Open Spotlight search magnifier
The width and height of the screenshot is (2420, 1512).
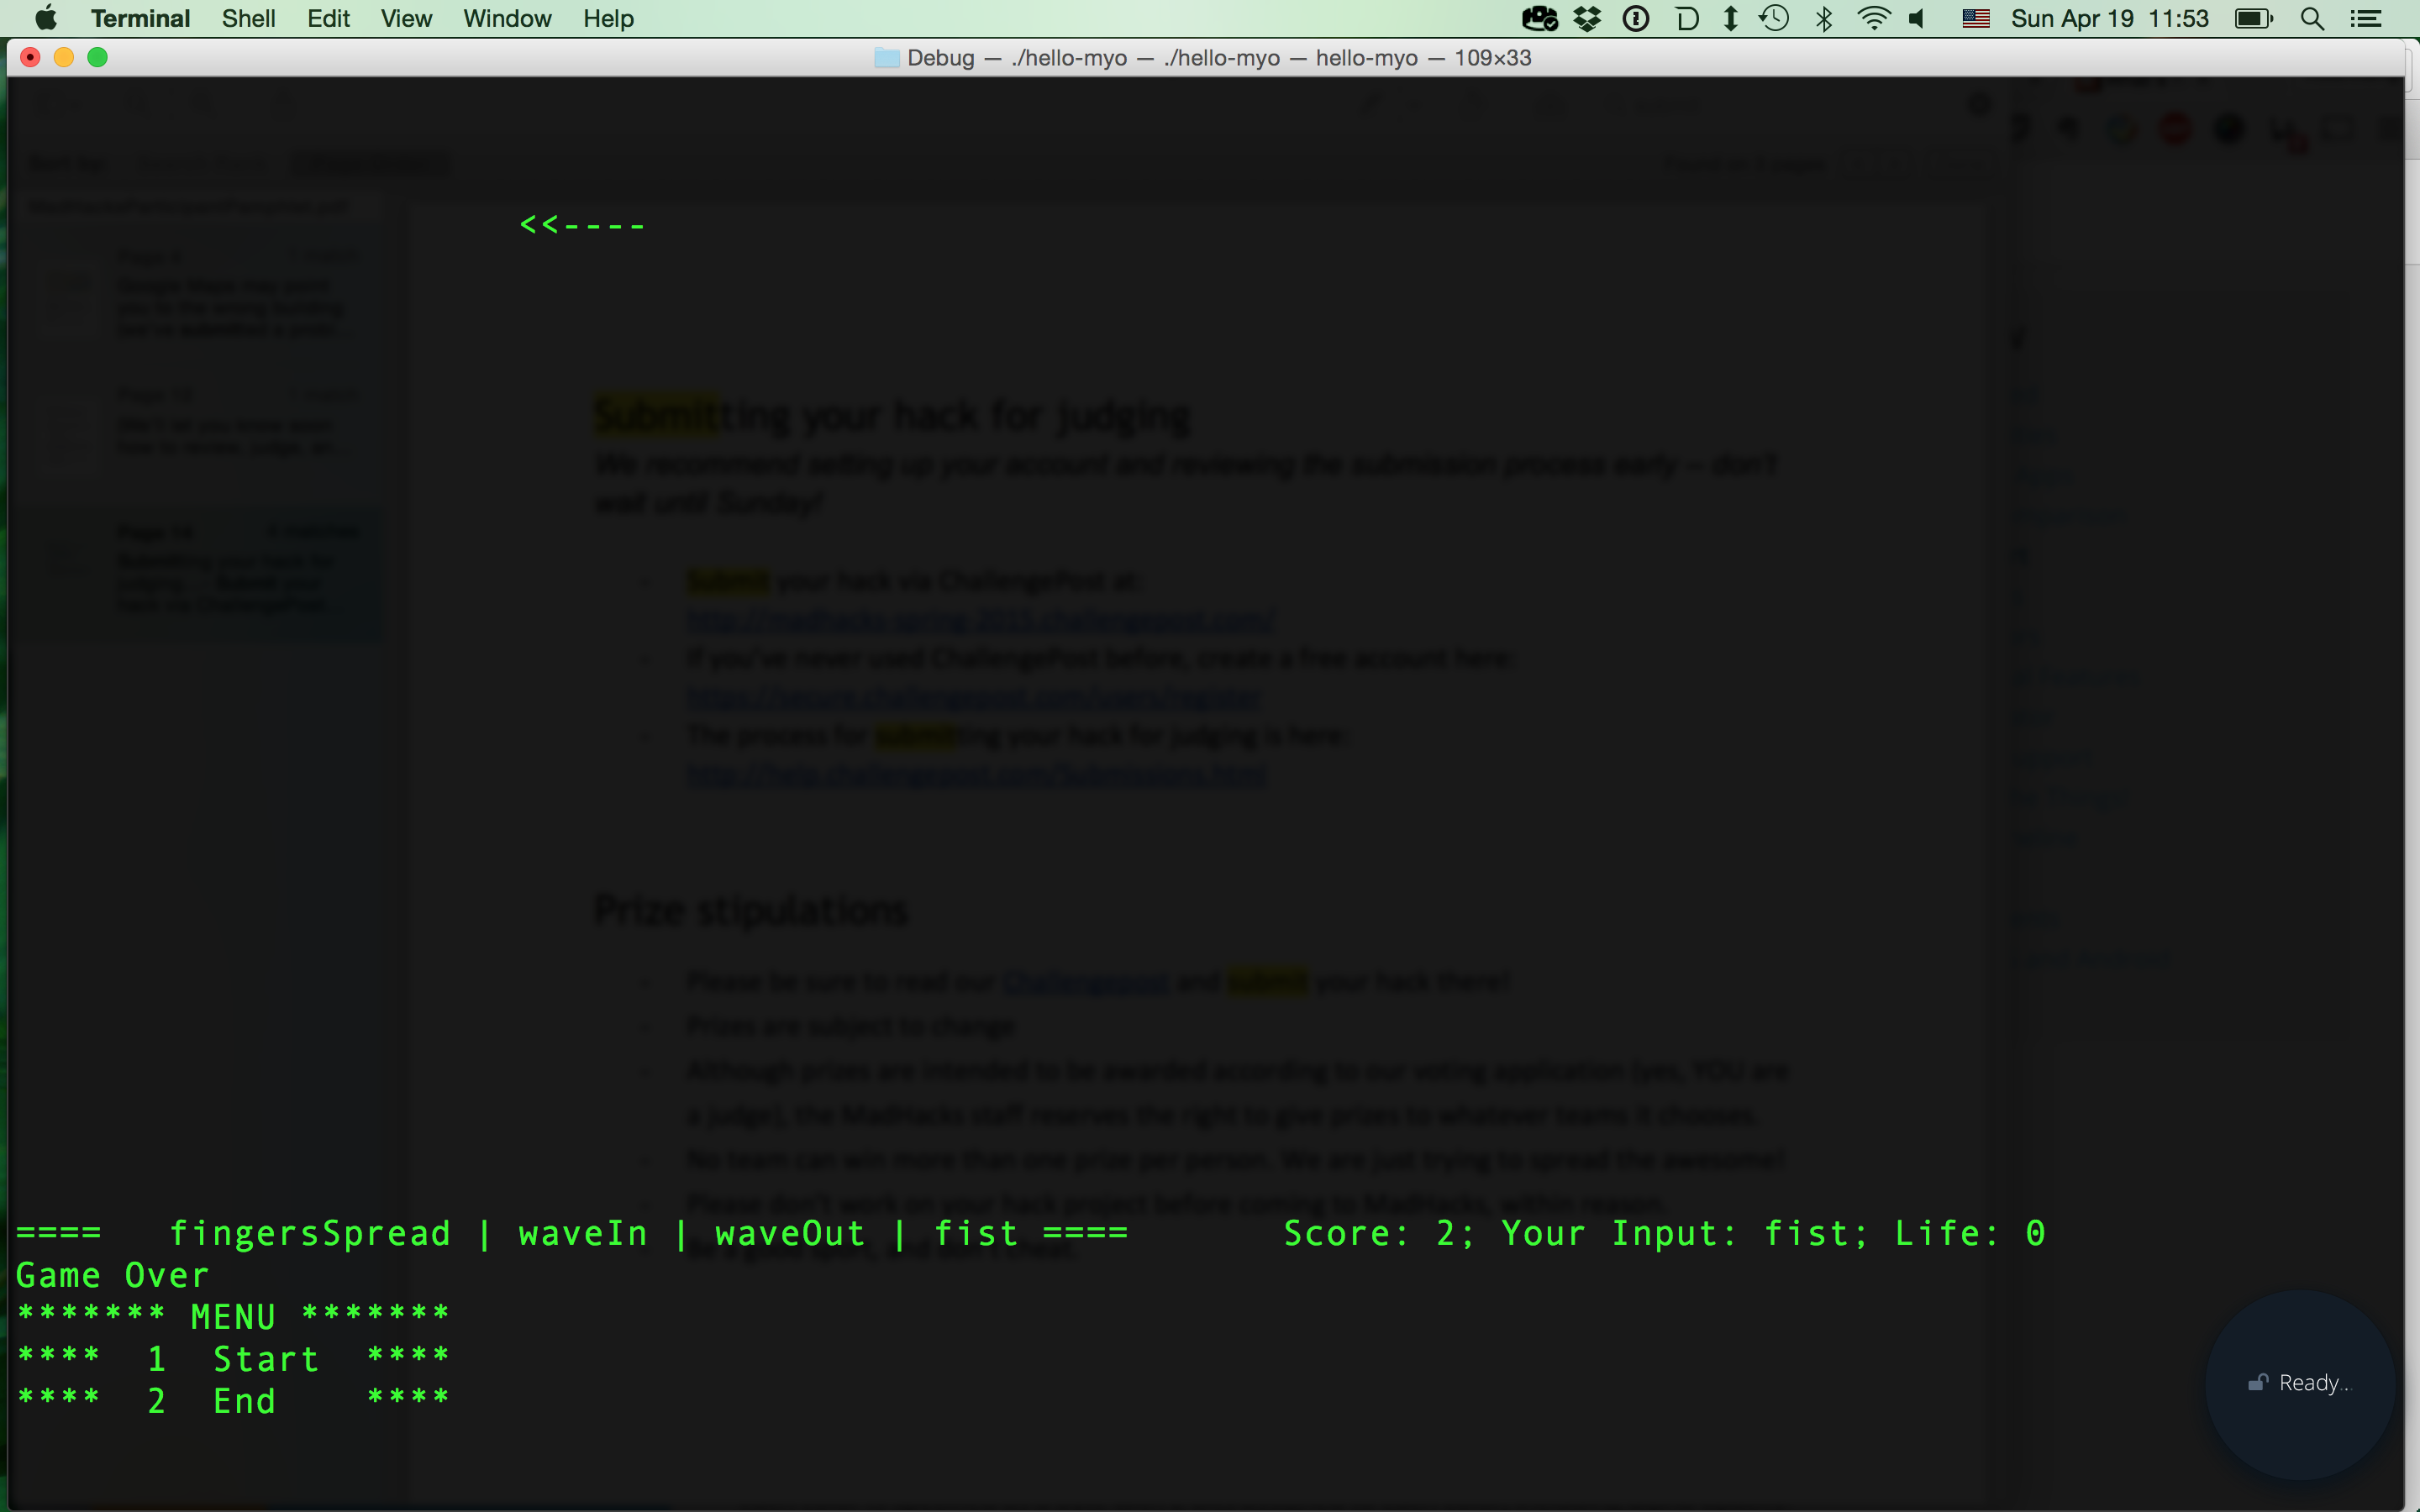tap(2312, 19)
